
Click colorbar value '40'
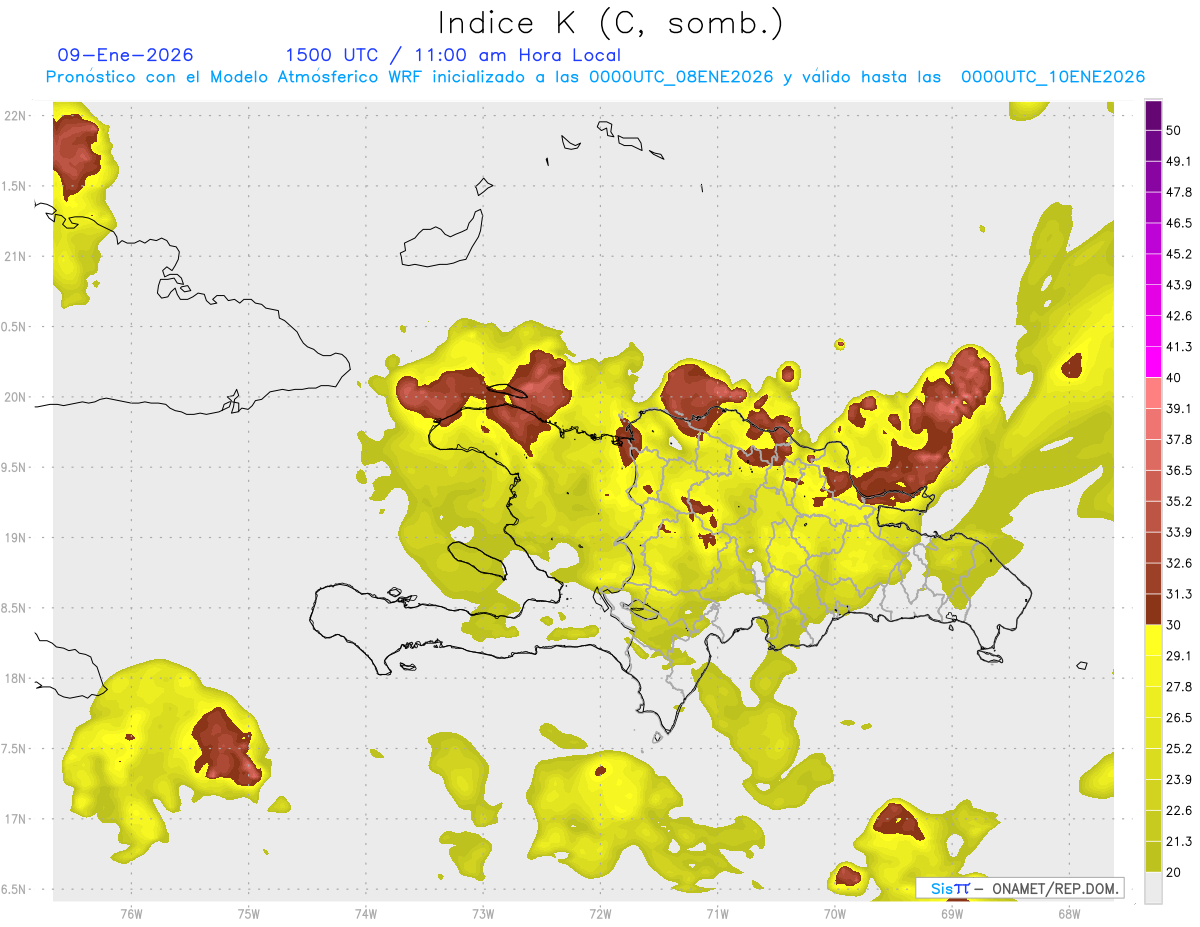tap(1175, 378)
